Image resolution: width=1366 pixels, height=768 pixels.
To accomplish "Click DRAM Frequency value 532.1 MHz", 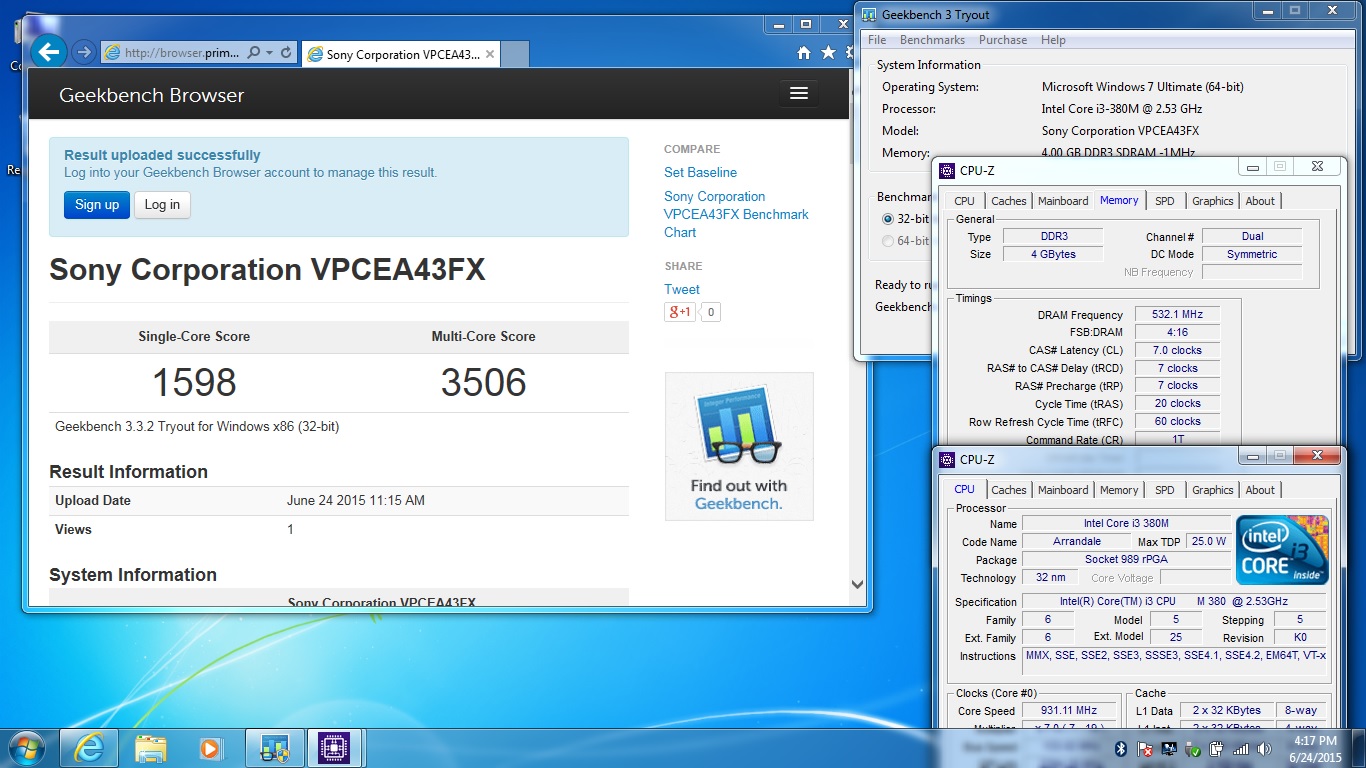I will (x=1176, y=314).
